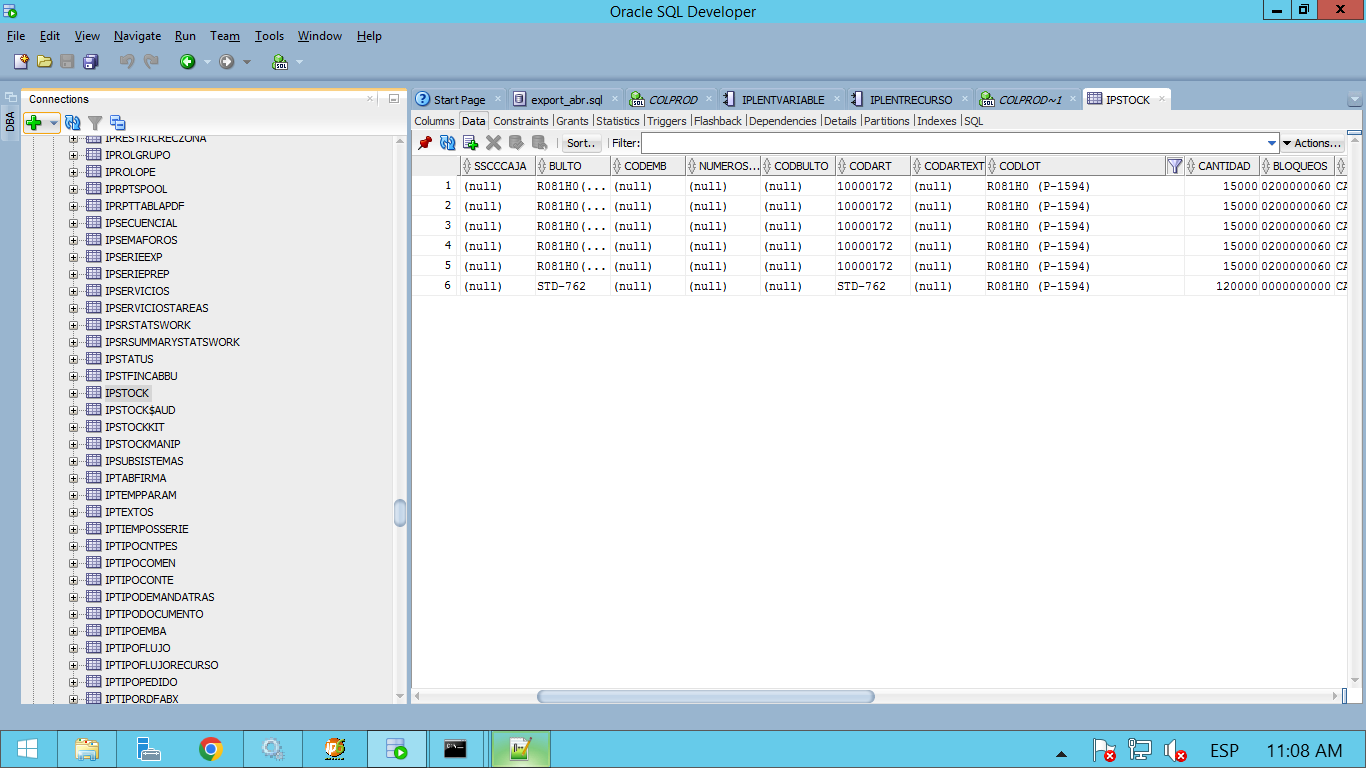Image resolution: width=1366 pixels, height=768 pixels.
Task: Expand the IPSTATUS table node
Action: [73, 359]
